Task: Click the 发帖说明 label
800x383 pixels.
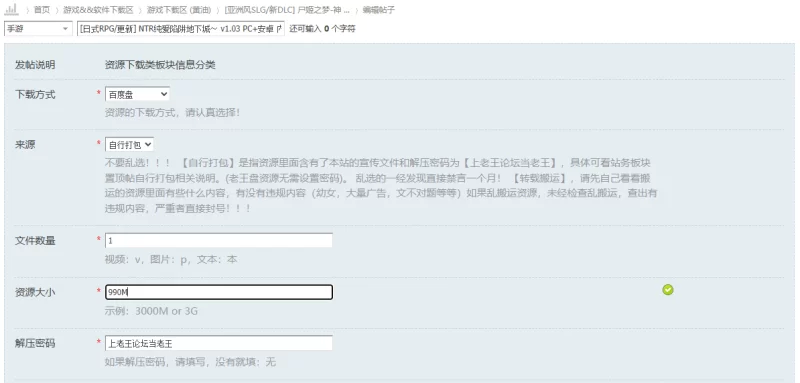Action: coord(35,65)
